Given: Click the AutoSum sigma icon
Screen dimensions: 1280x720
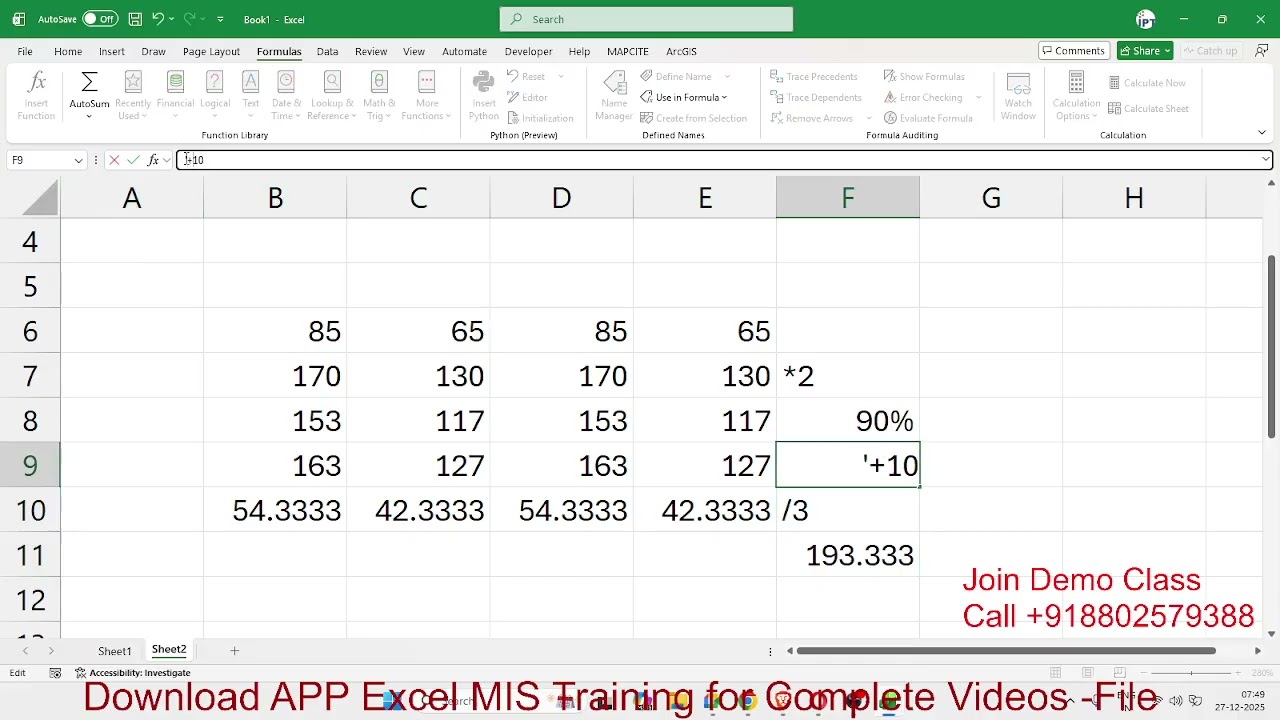Looking at the screenshot, I should click(89, 82).
